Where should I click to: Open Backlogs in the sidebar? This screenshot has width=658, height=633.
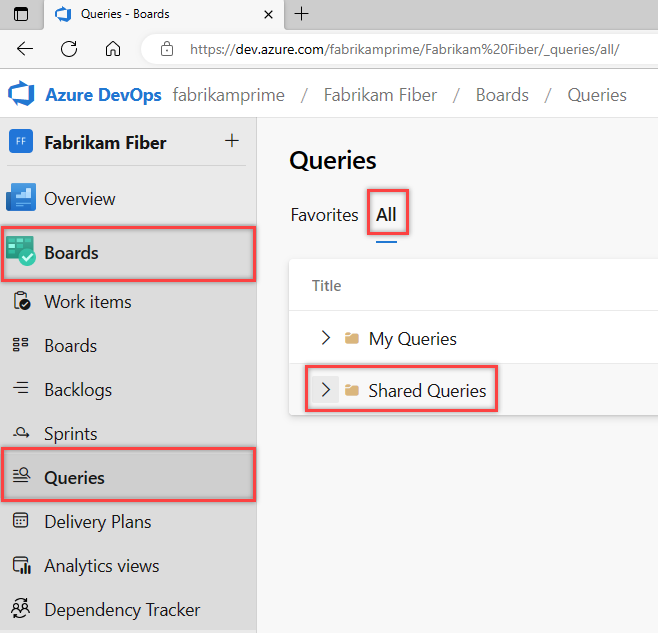click(x=78, y=390)
